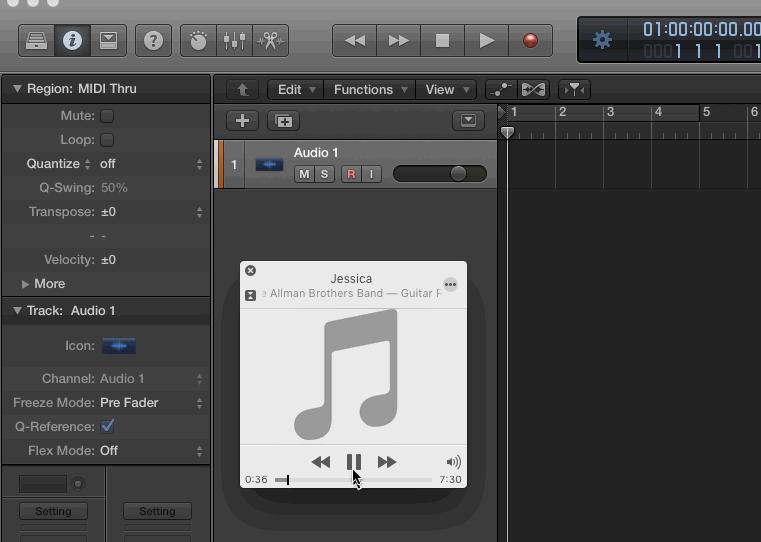This screenshot has height=542, width=761.
Task: Toggle the region Mute checkbox
Action: [x=107, y=116]
